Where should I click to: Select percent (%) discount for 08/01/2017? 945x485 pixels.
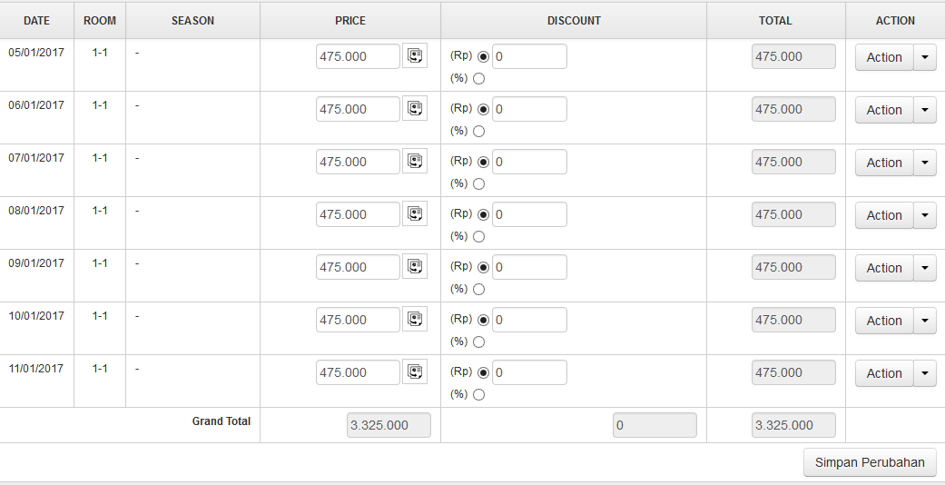click(x=479, y=237)
